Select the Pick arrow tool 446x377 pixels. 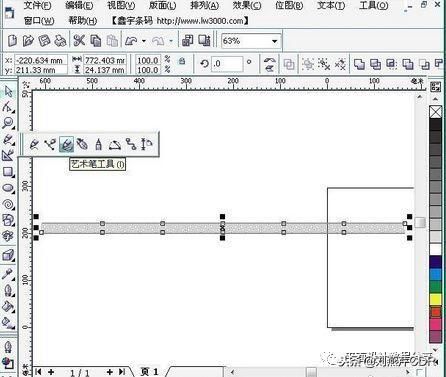[x=8, y=91]
